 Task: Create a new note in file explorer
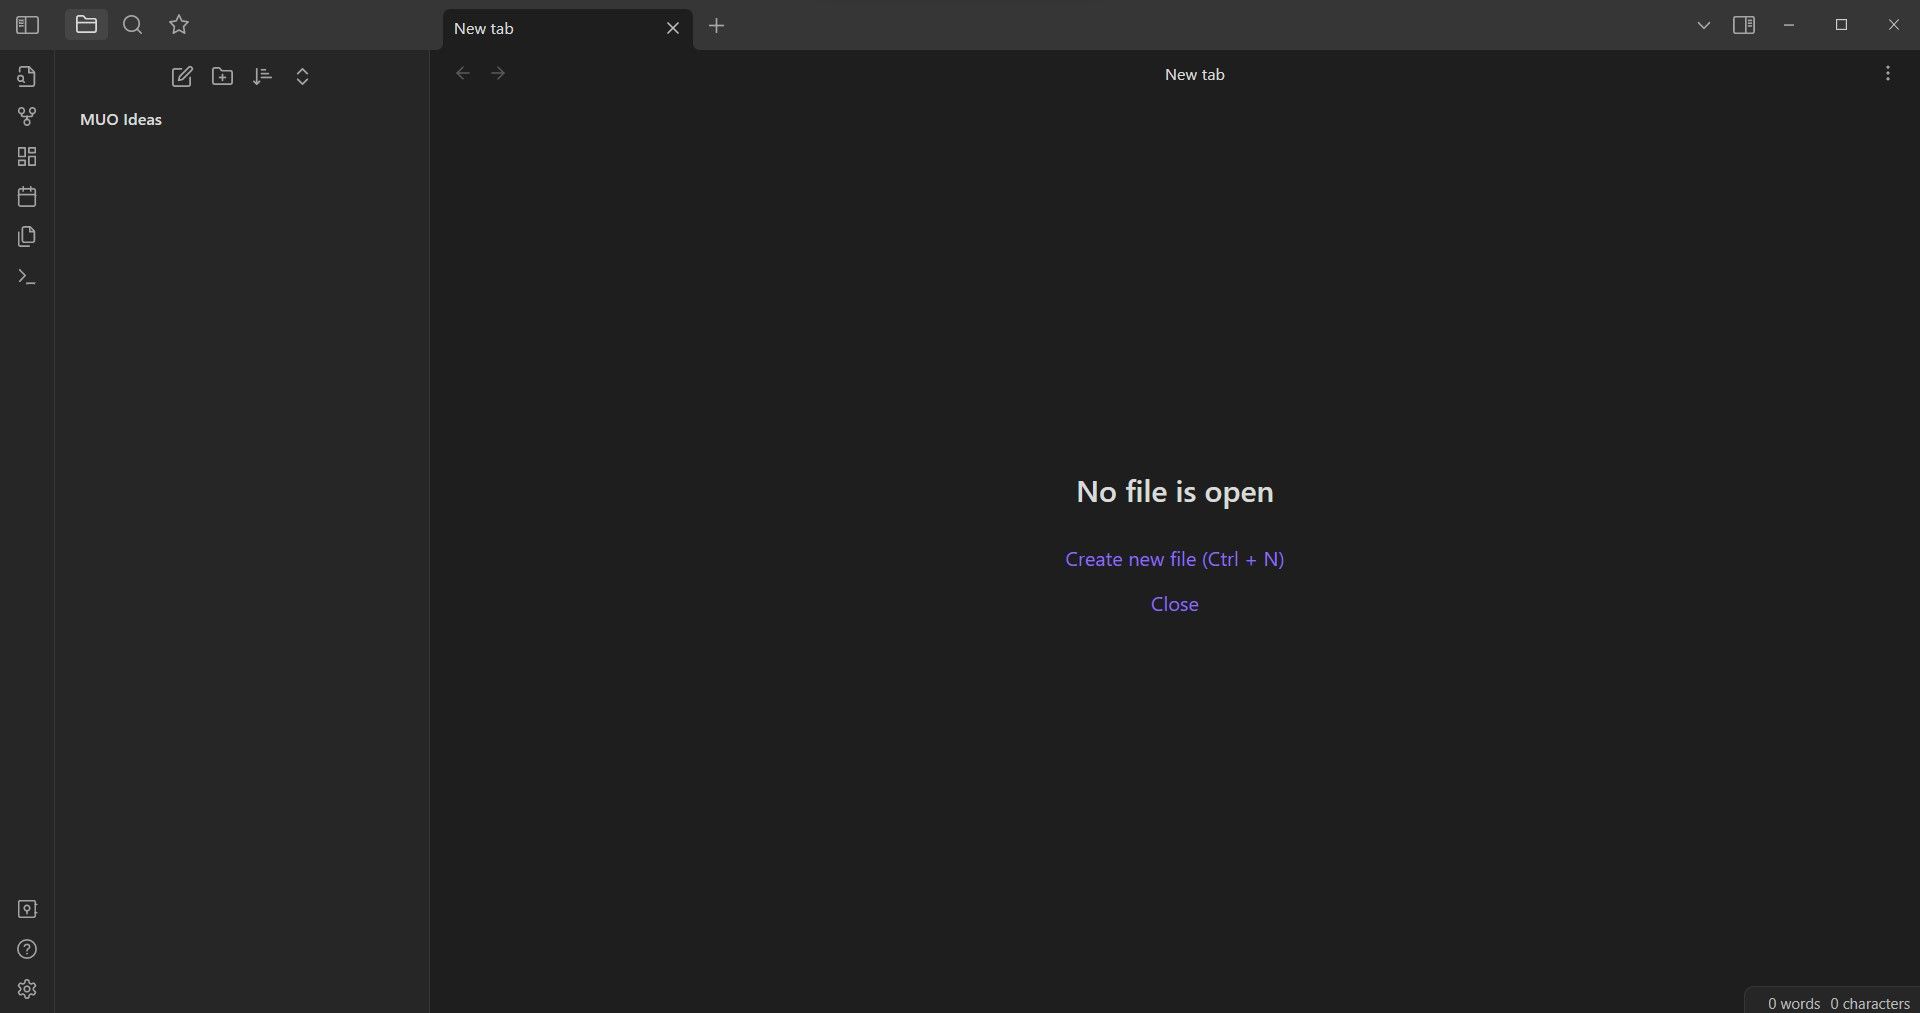click(x=182, y=77)
